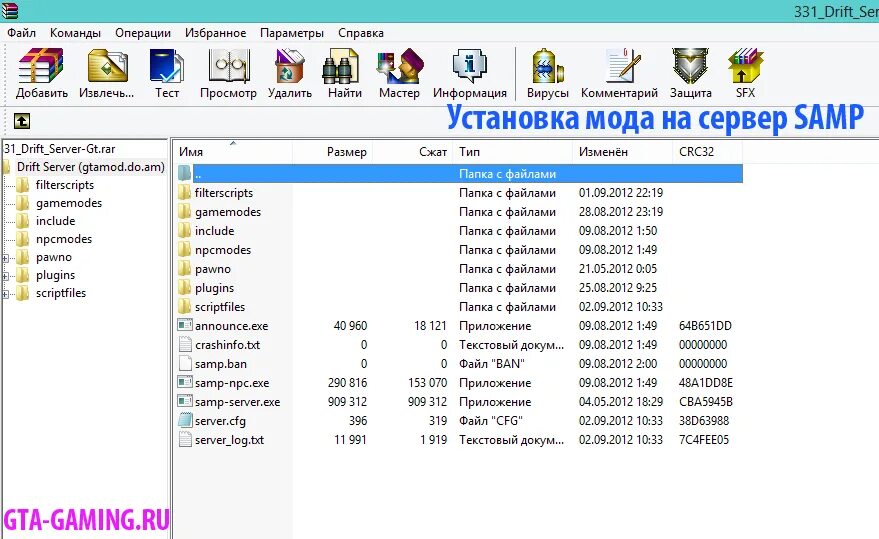Viewport: 879px width, 539px height.
Task: Select the samp-server.exe file name
Action: point(238,402)
